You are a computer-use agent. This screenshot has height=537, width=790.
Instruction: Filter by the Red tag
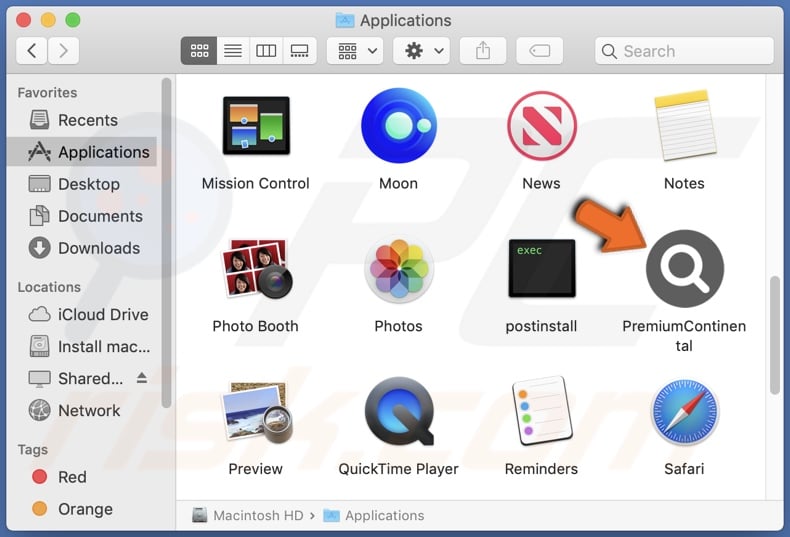coord(82,477)
